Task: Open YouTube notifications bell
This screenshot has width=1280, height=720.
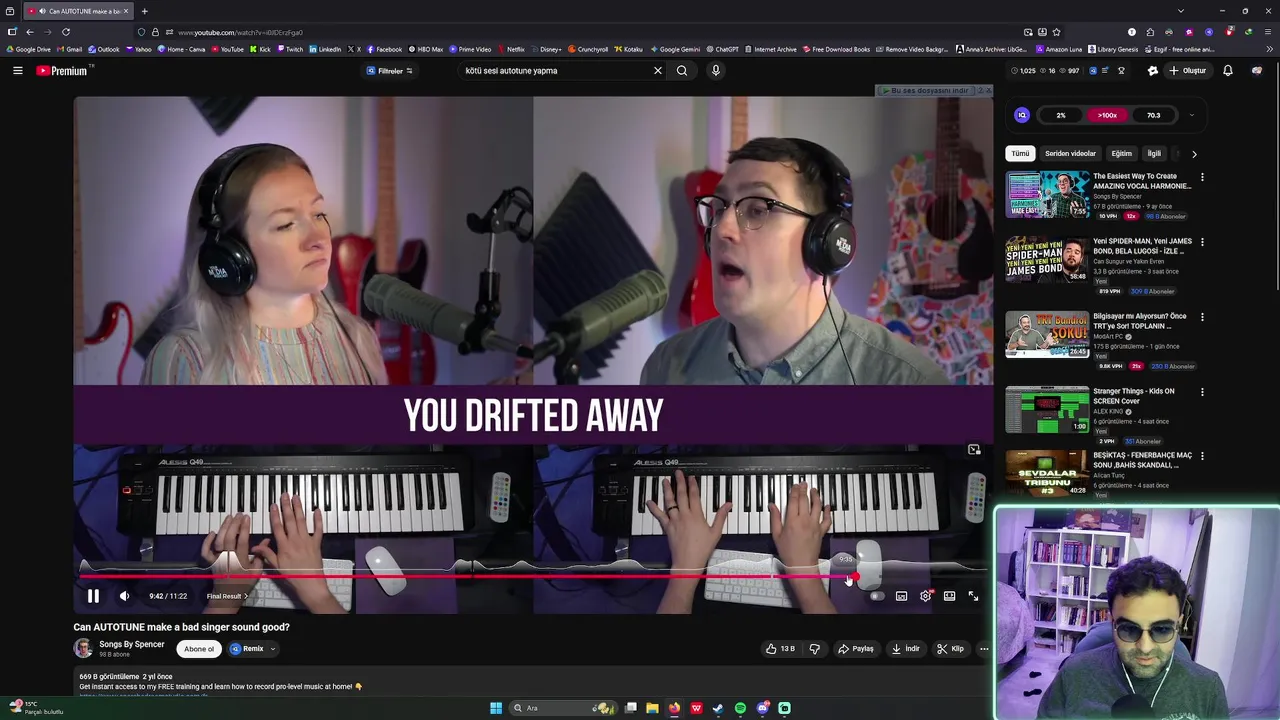Action: pyautogui.click(x=1228, y=71)
